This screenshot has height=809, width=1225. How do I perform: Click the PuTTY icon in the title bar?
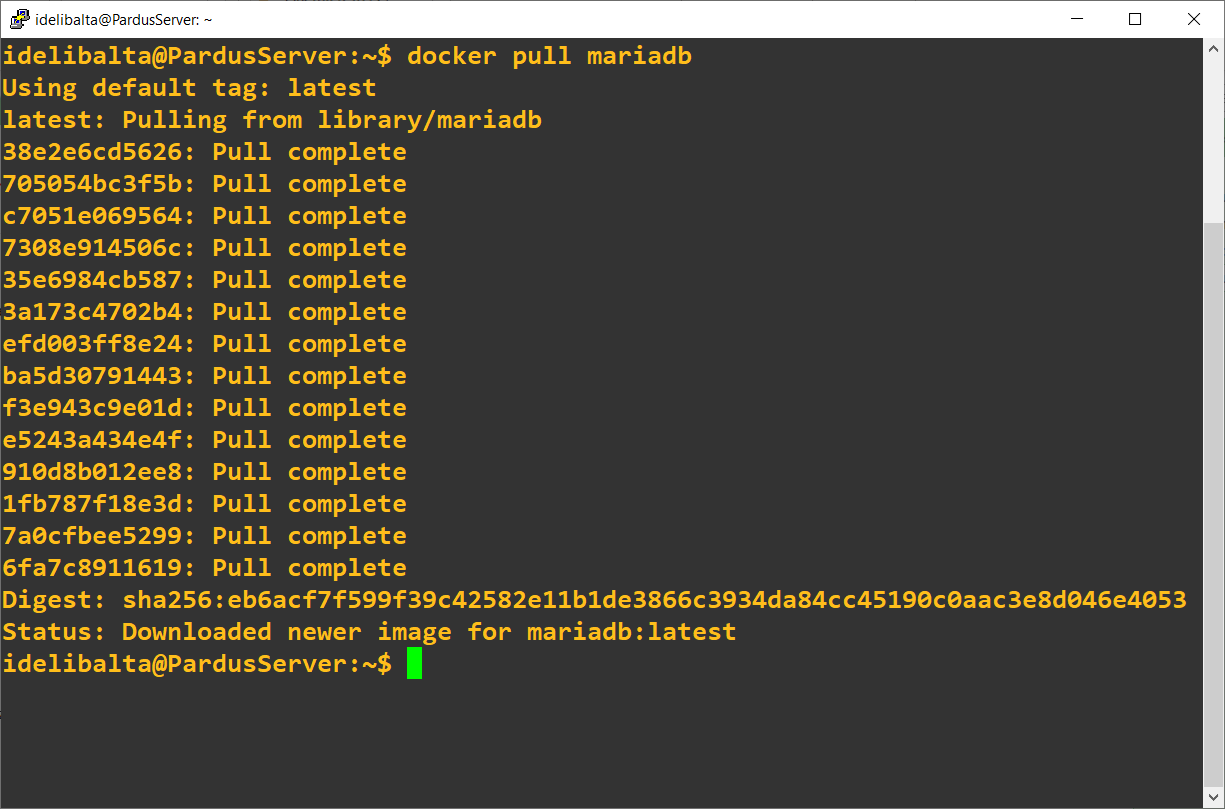tap(18, 19)
